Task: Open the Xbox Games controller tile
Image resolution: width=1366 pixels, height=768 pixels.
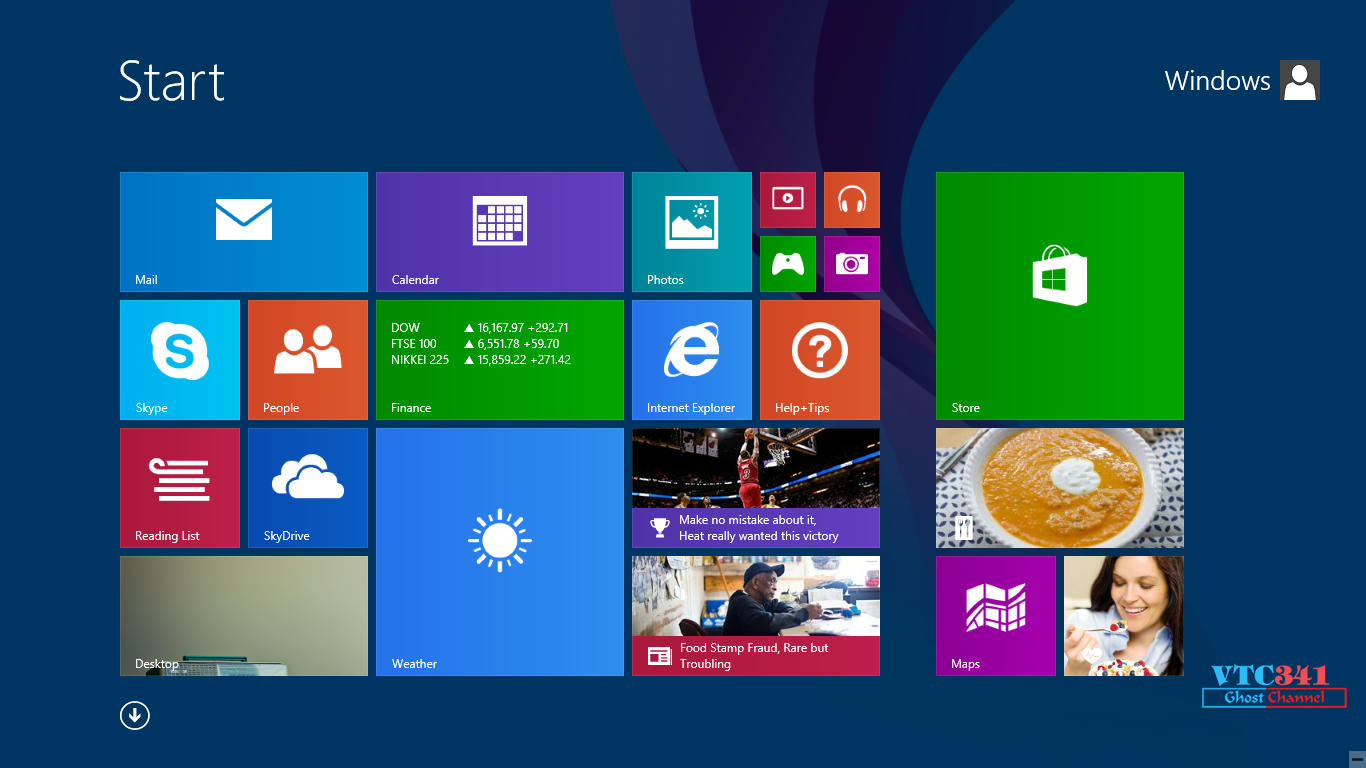Action: 788,264
